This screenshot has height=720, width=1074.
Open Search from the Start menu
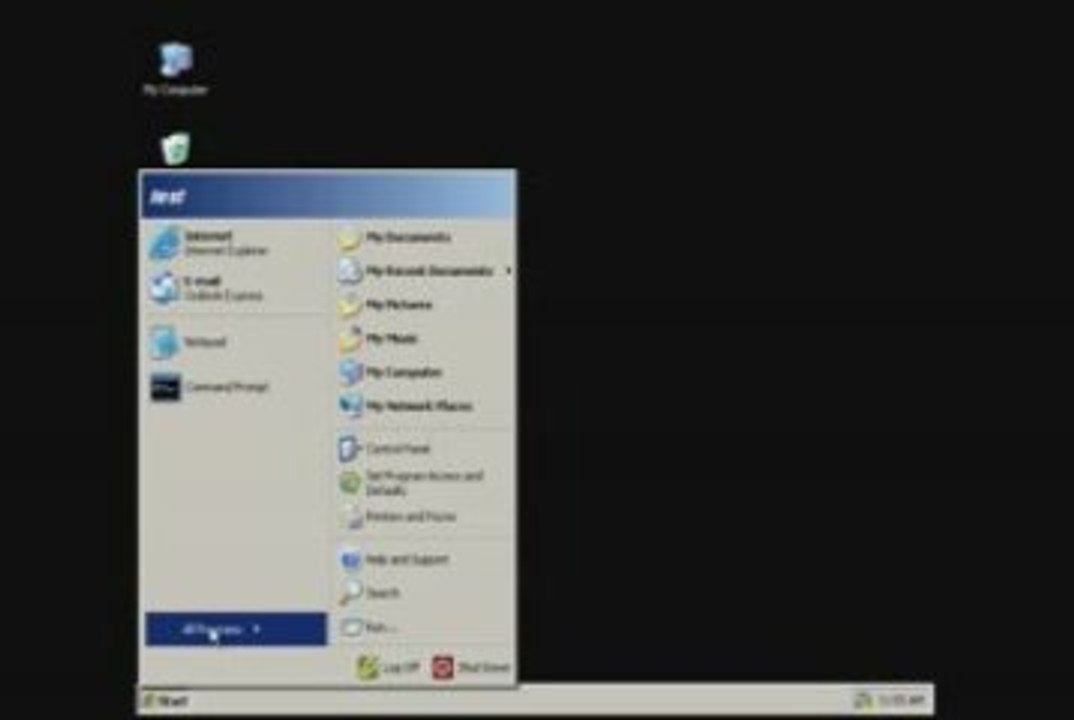[425, 593]
